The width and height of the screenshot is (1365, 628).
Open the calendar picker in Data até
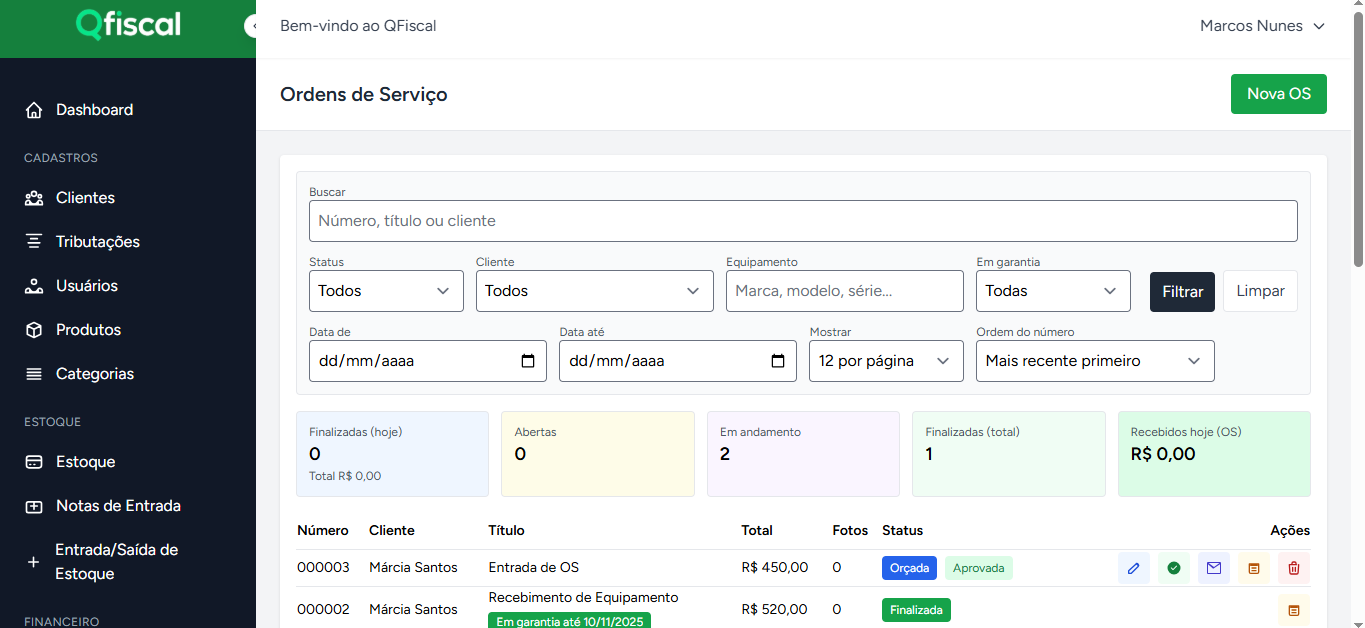pyautogui.click(x=778, y=361)
